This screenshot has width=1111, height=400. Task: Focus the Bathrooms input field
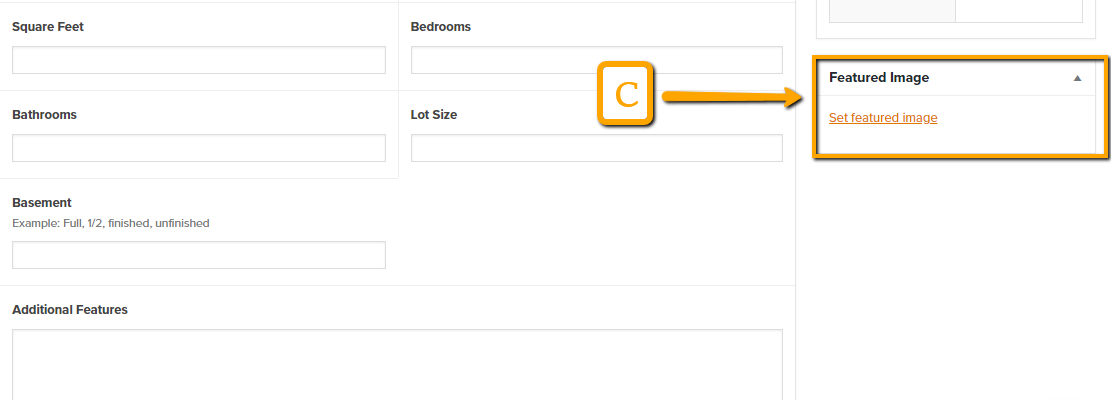click(x=199, y=148)
